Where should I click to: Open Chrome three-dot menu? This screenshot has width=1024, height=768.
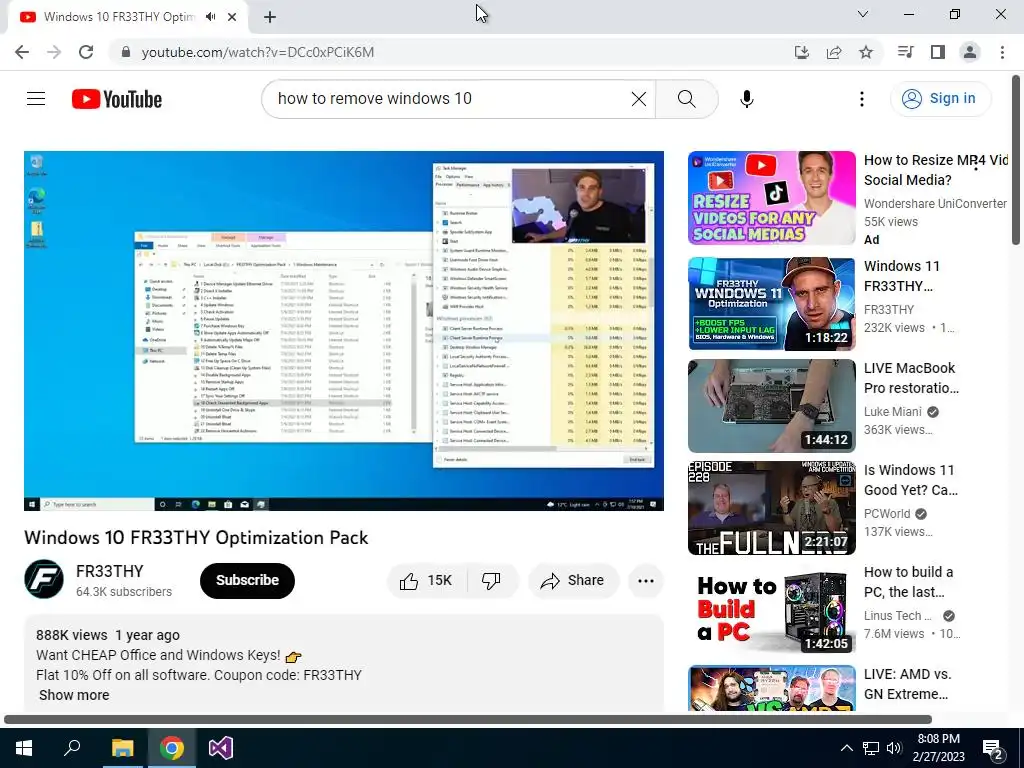(x=1002, y=52)
